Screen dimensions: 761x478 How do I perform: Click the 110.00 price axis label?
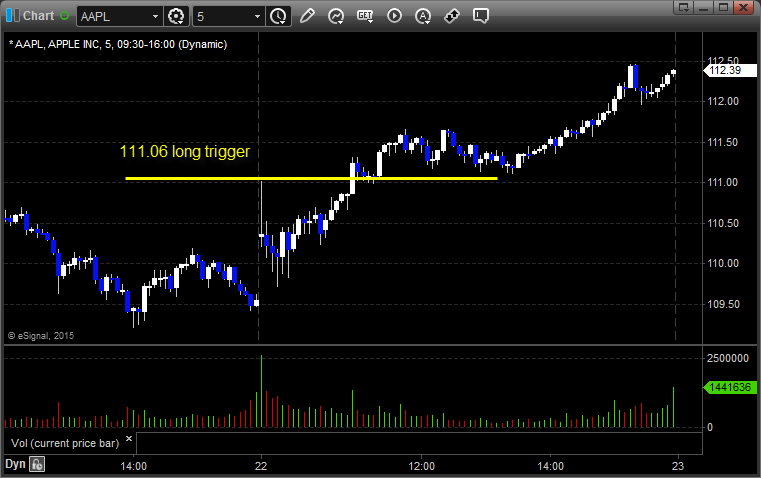point(723,264)
